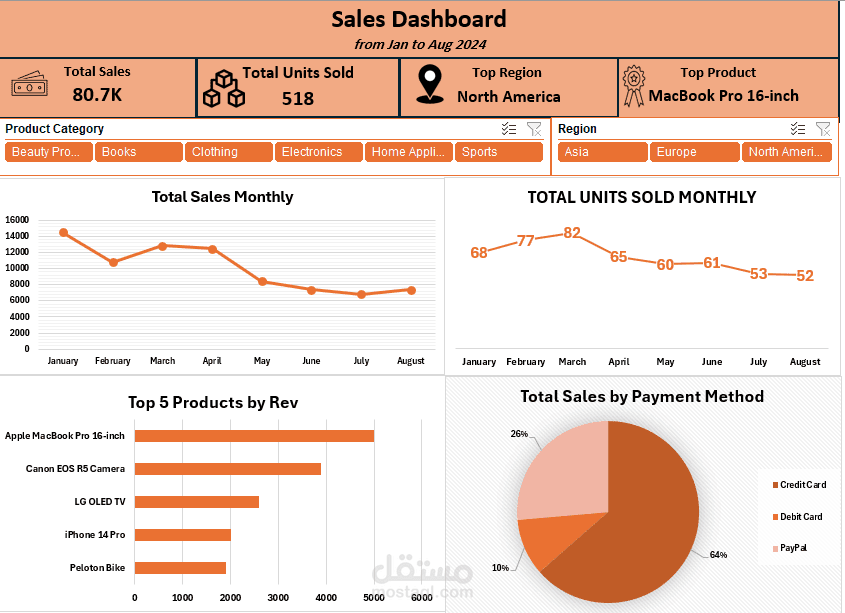Filter by Beauty Products category

point(49,152)
